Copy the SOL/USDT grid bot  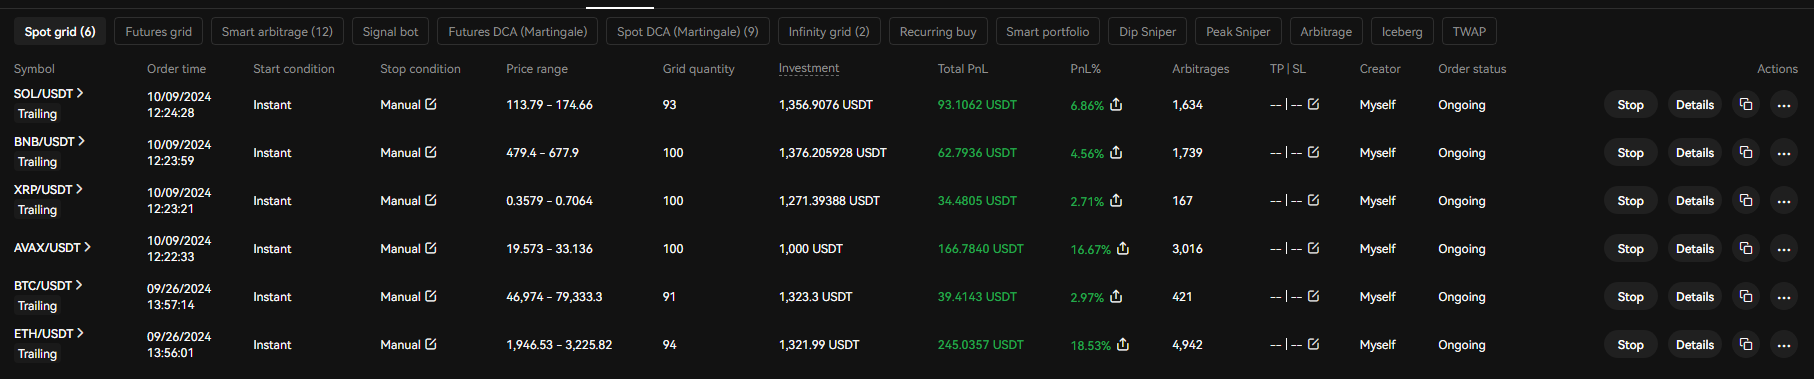click(1746, 104)
